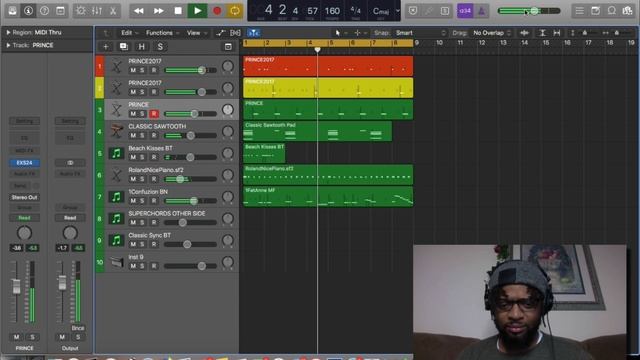Image resolution: width=640 pixels, height=360 pixels.
Task: Open the Read automation mode on PRINCE strip
Action: click(x=24, y=218)
